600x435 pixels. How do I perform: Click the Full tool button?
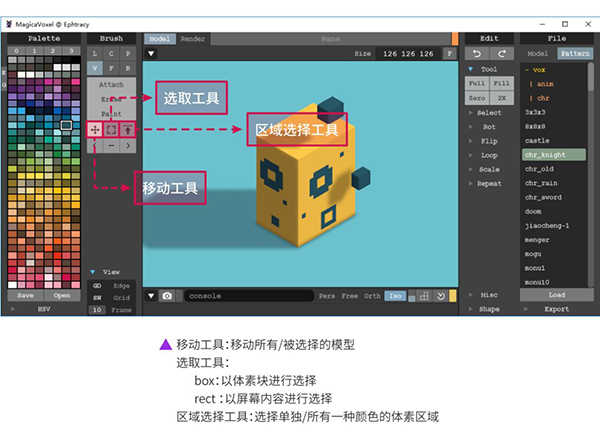point(477,83)
